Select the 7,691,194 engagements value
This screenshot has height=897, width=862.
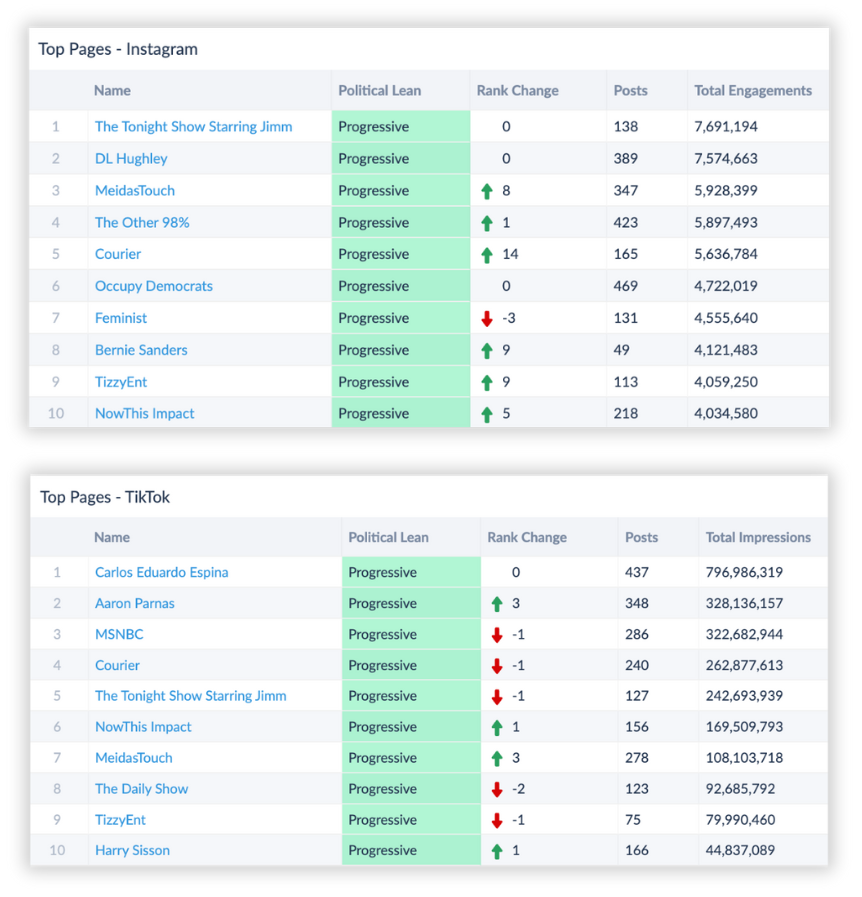(x=726, y=126)
